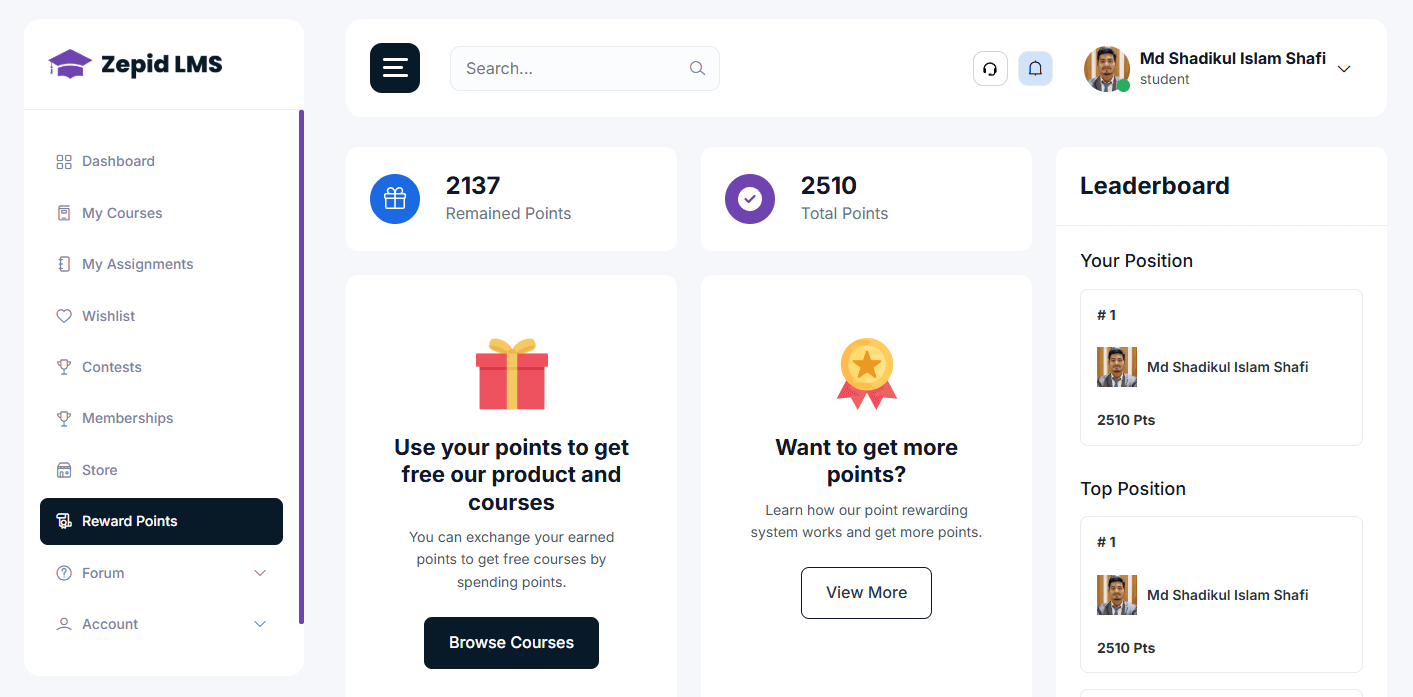Click the profile avatar in Your Position card
Image resolution: width=1413 pixels, height=697 pixels.
click(1117, 367)
